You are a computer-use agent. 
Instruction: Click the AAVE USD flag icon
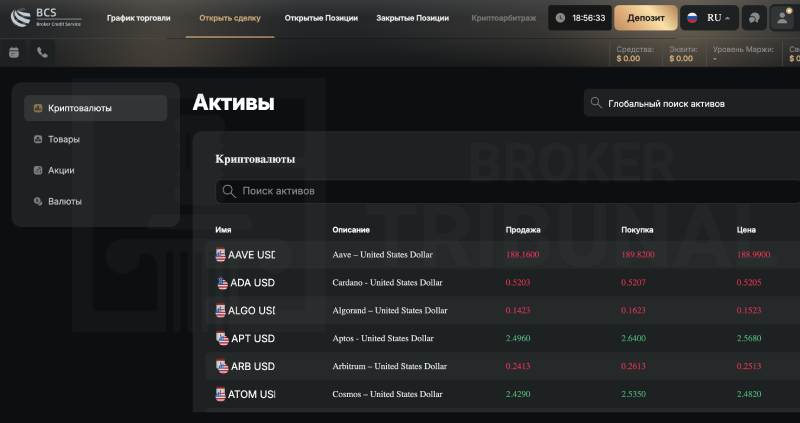click(221, 255)
